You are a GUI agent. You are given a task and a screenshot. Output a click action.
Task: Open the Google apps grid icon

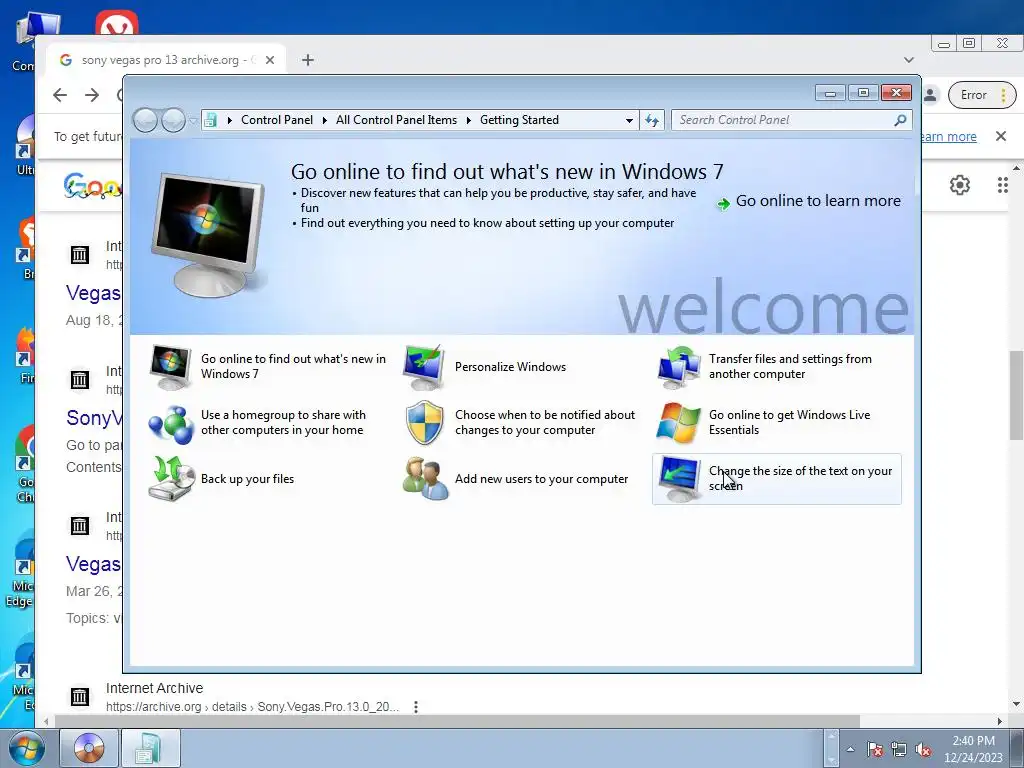1002,185
